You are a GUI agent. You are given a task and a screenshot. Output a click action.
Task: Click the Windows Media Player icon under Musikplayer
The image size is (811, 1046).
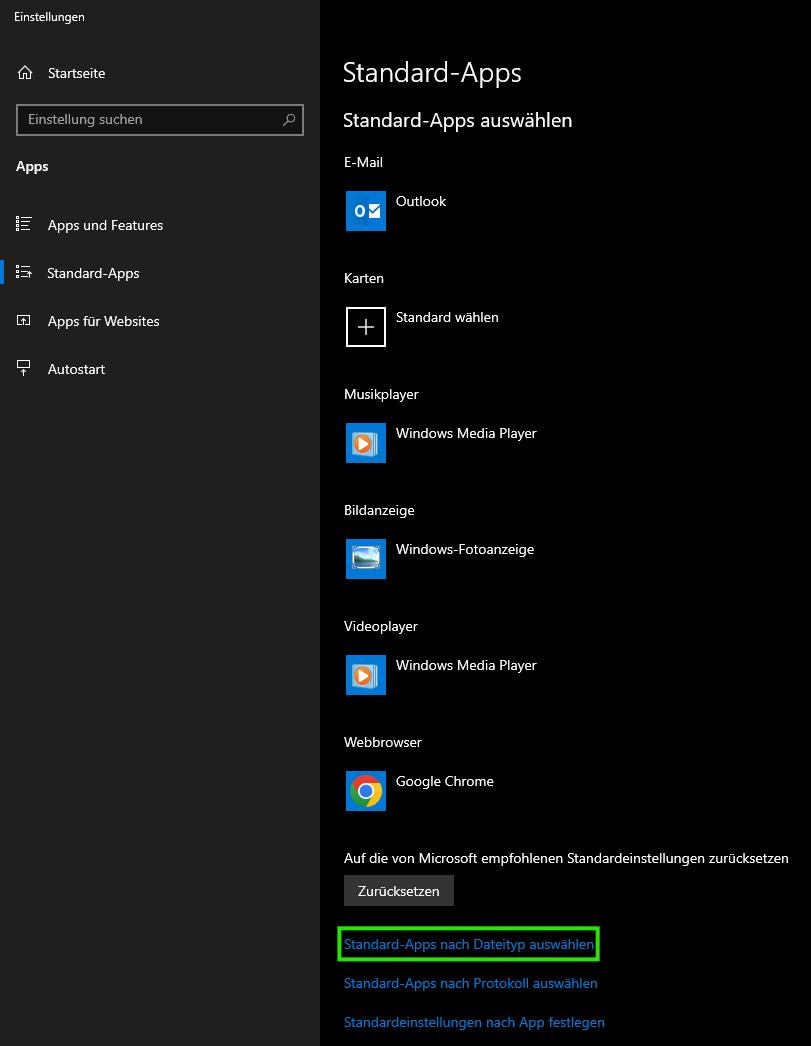coord(365,443)
